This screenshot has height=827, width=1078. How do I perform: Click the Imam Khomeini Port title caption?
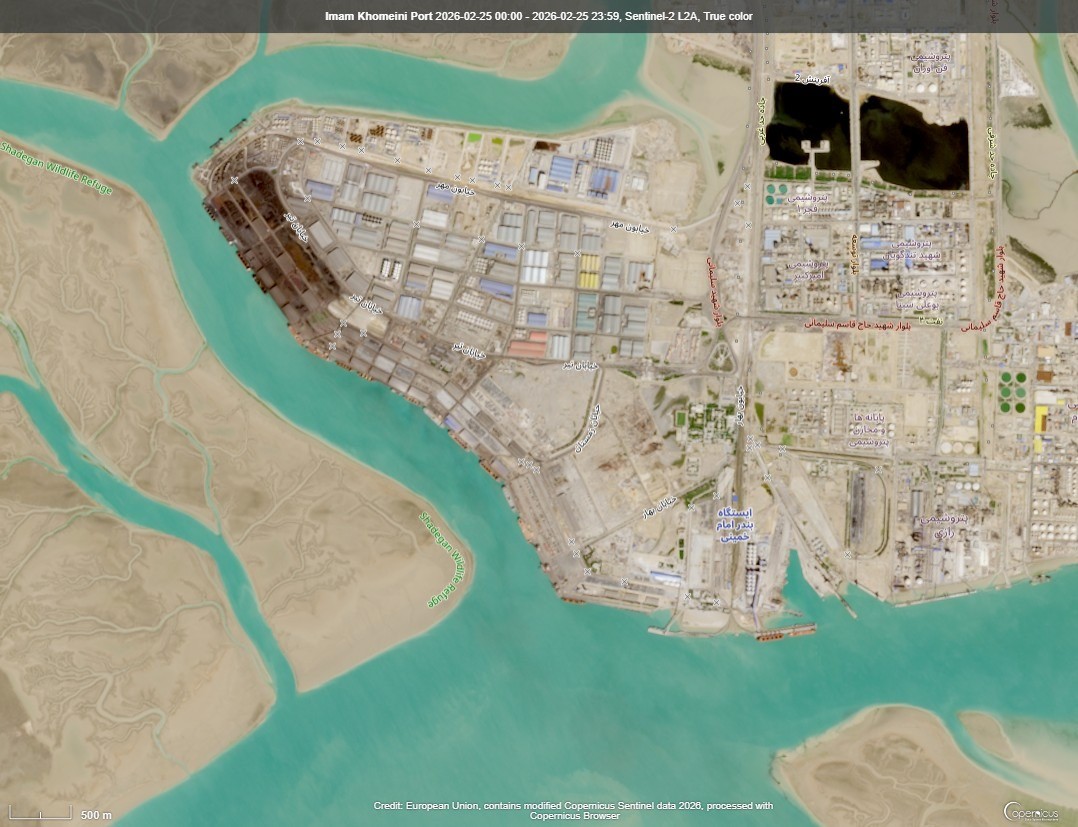(539, 16)
